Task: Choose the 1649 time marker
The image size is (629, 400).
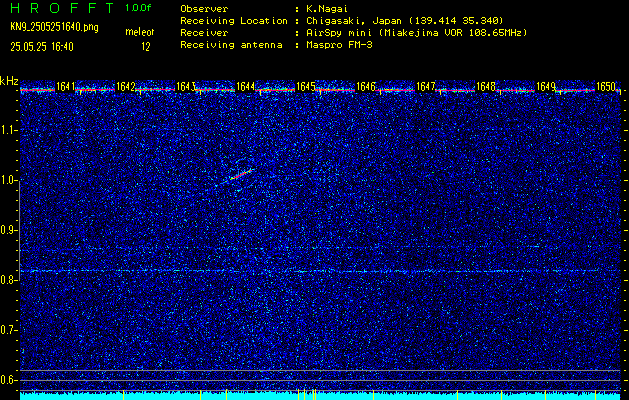Action: coord(546,86)
